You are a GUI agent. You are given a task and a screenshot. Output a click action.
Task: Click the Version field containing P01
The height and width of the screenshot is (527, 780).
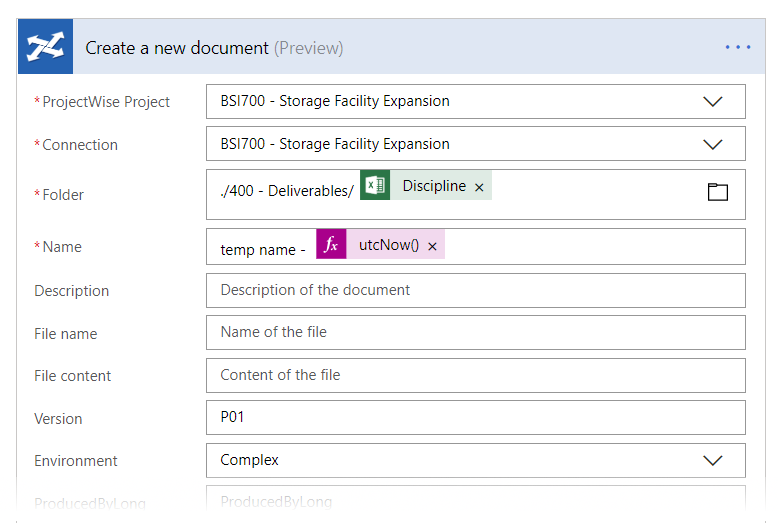click(x=476, y=417)
